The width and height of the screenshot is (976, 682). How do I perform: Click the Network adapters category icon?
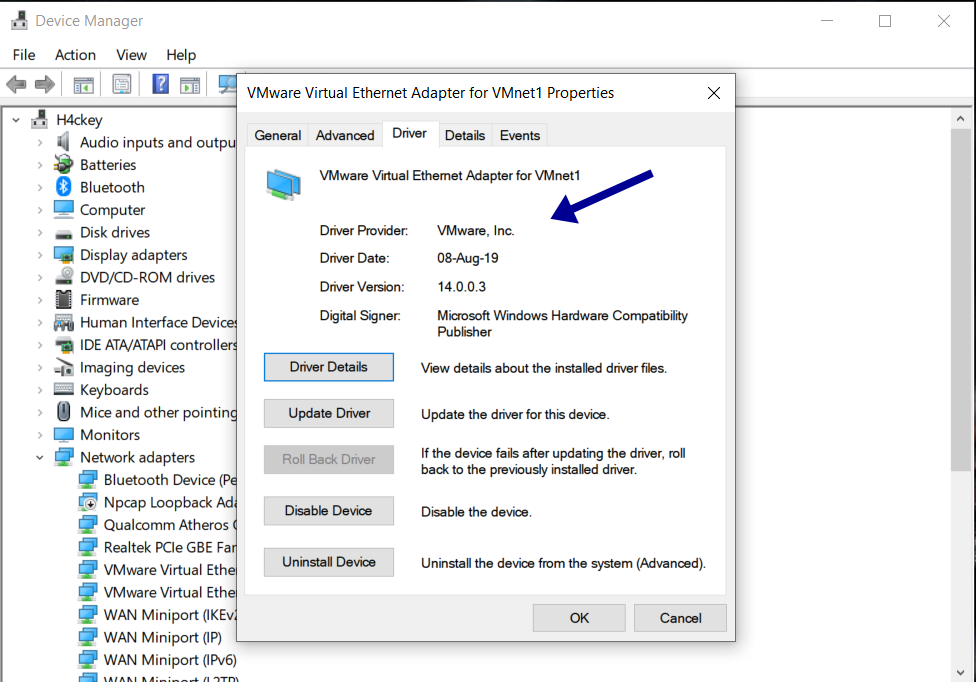(63, 457)
